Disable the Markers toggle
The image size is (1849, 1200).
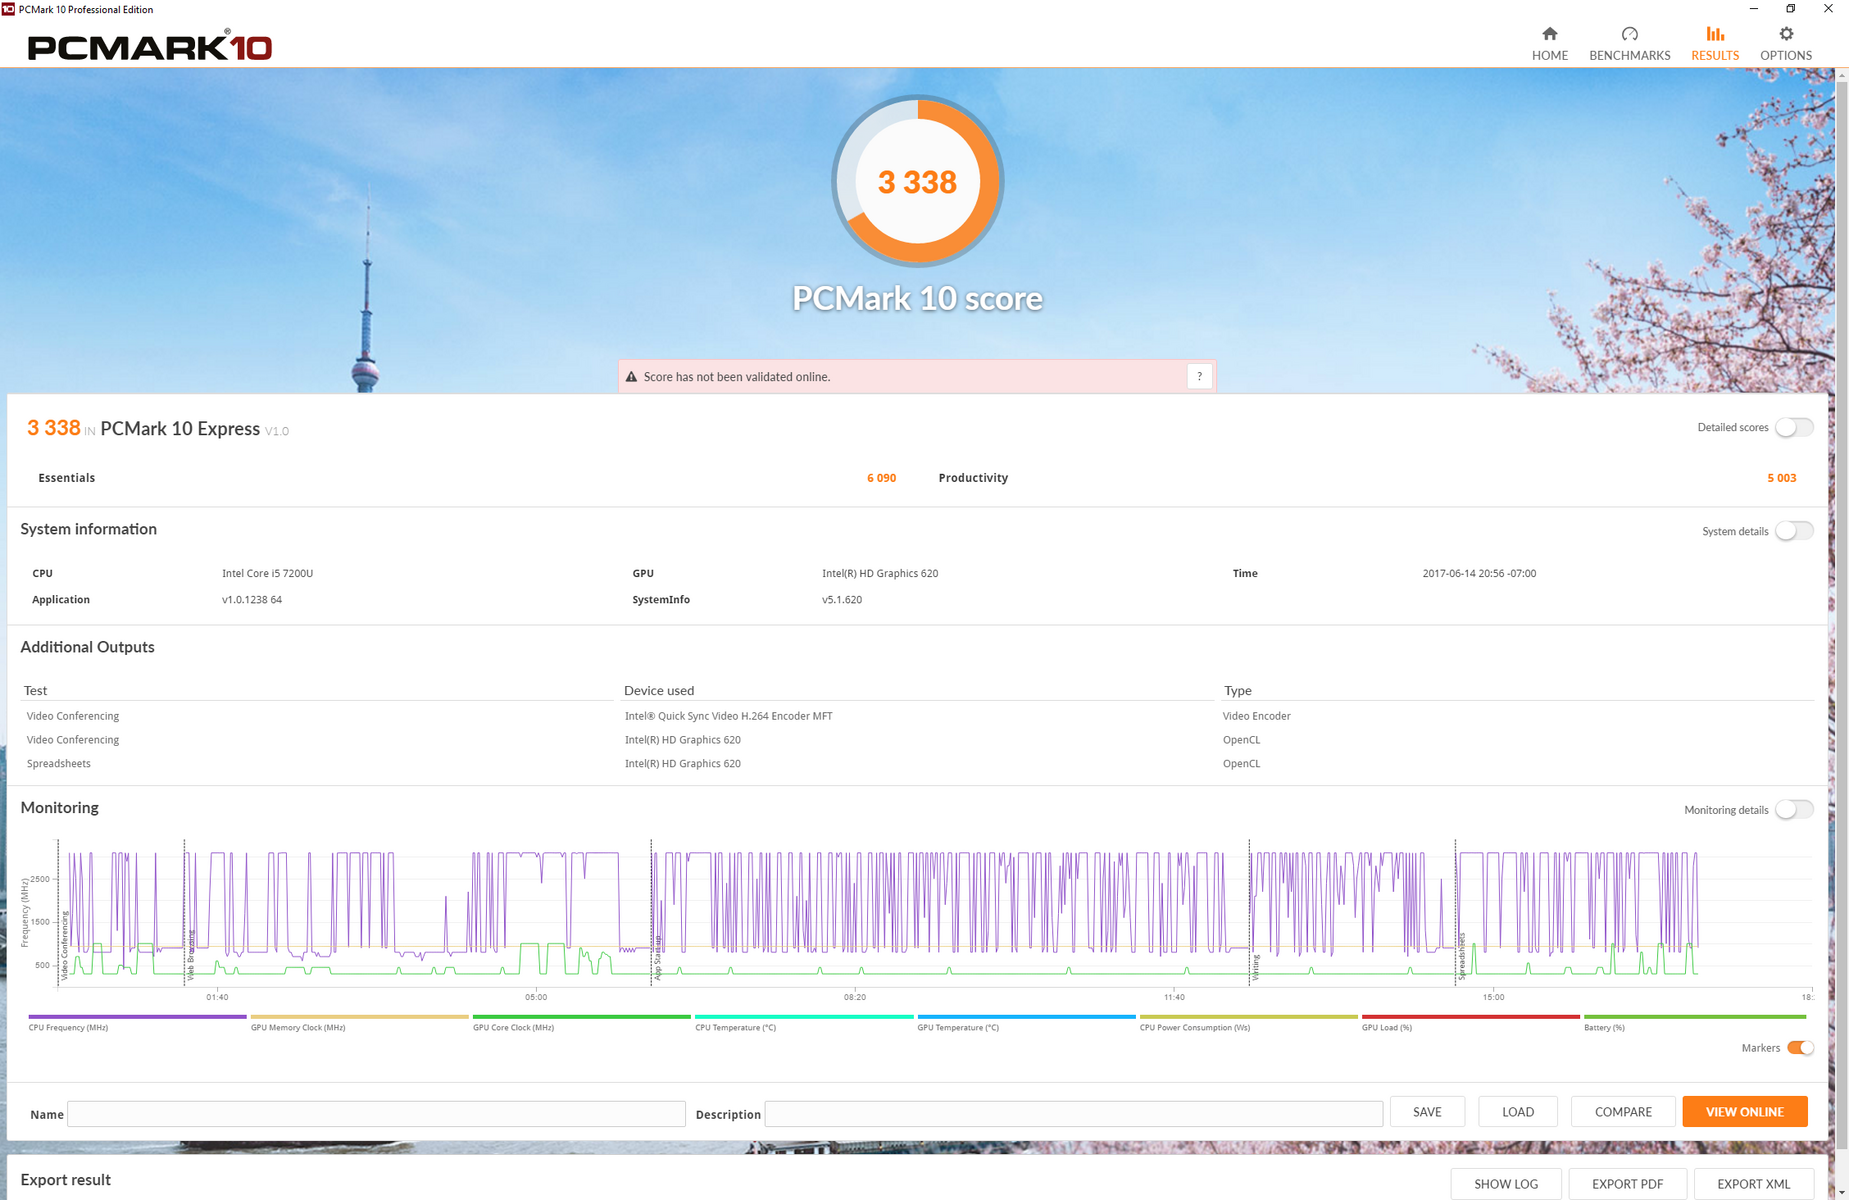[1800, 1048]
